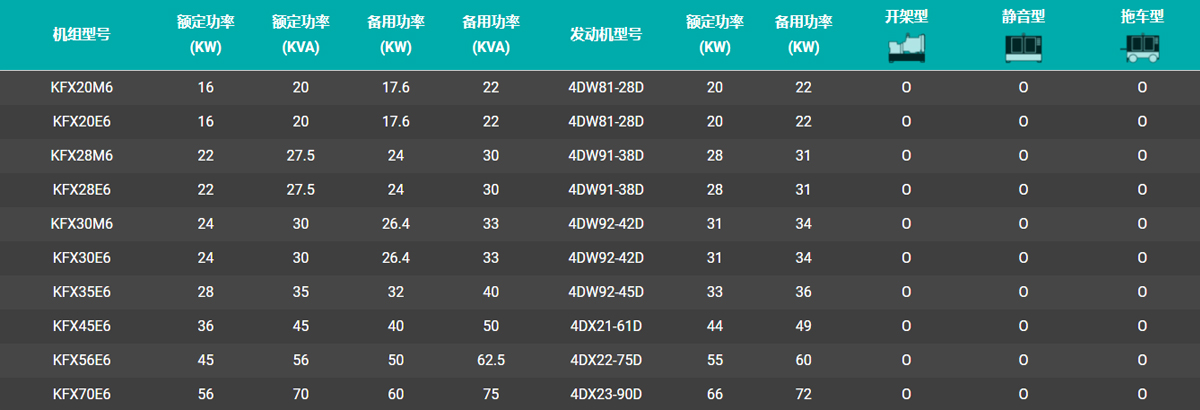This screenshot has height=410, width=1200.
Task: Click the 62.5 standby KVA value
Action: pos(490,360)
